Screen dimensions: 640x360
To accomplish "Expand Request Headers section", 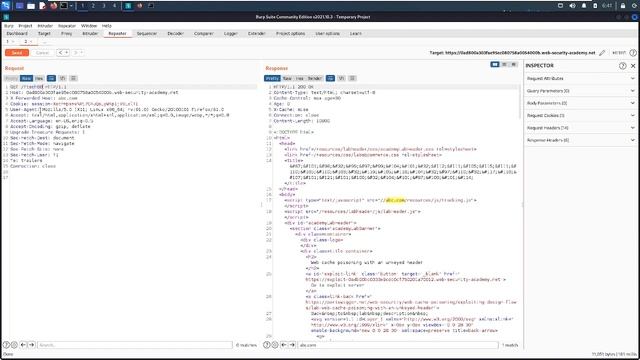I will (581, 128).
